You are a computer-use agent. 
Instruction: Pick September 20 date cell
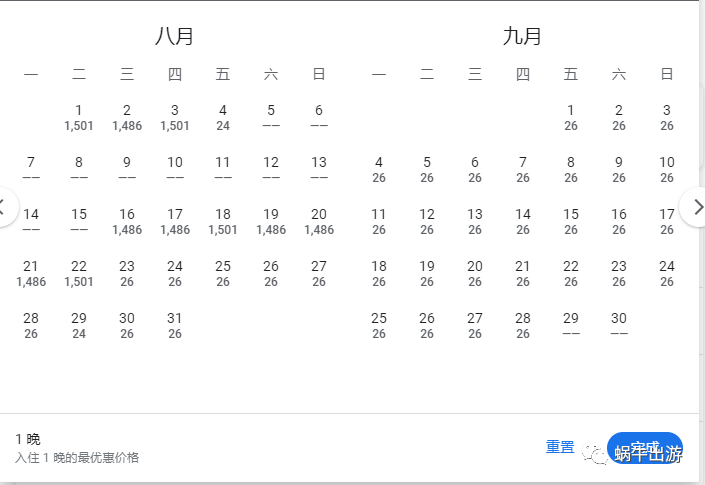(x=475, y=274)
